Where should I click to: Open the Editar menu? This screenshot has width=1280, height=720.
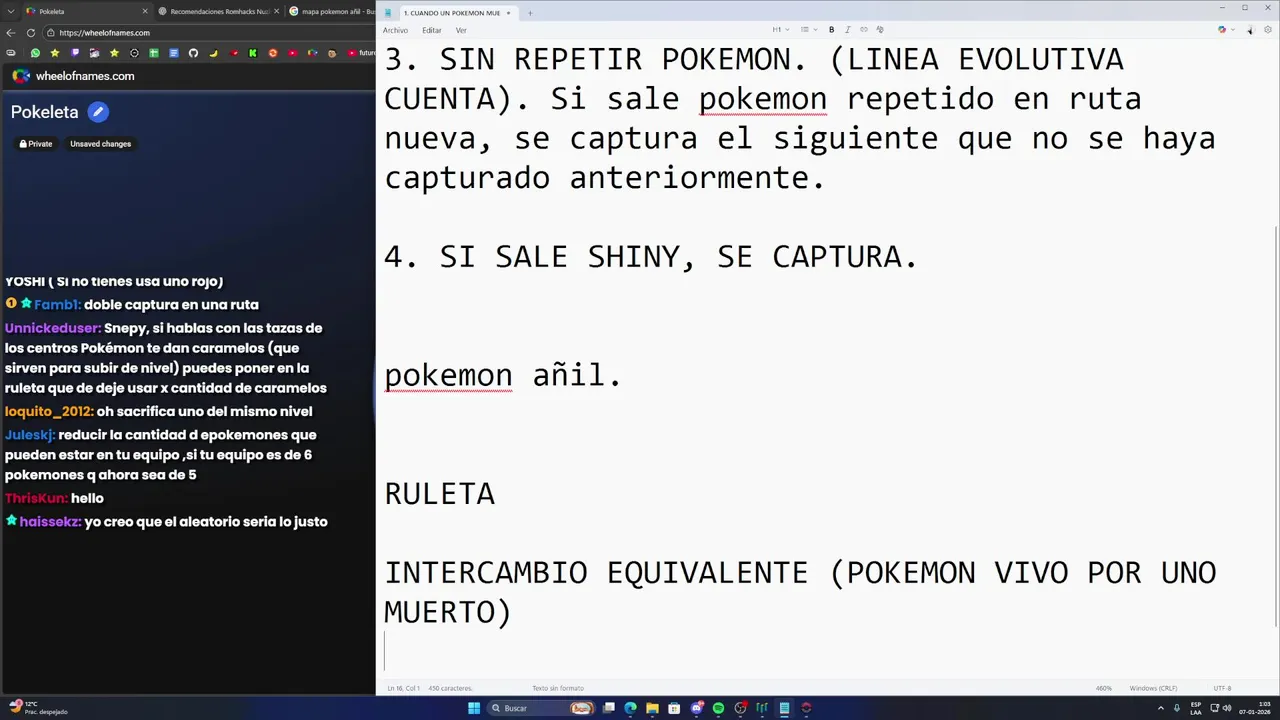coord(432,30)
